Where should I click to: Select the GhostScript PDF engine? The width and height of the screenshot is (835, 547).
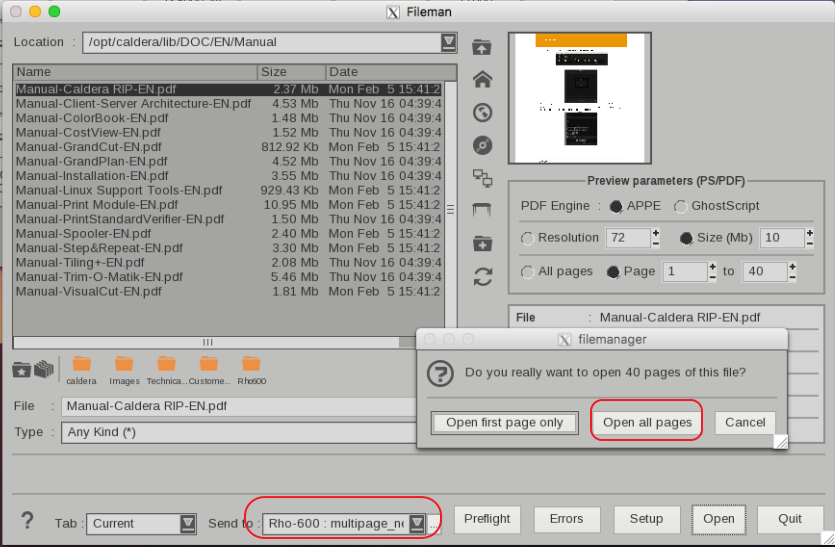[x=681, y=207]
